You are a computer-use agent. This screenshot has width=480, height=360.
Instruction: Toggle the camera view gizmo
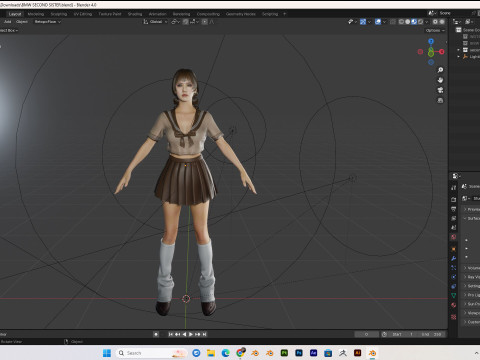[440, 90]
